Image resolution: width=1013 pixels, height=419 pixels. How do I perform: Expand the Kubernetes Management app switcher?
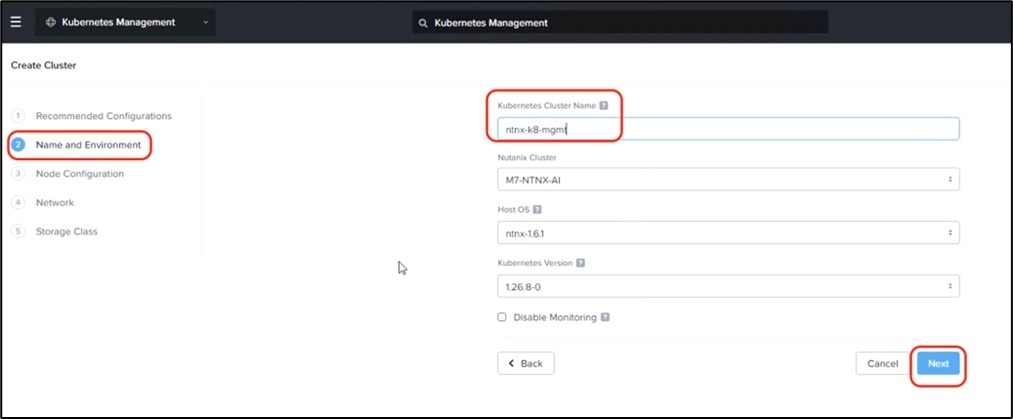pos(125,23)
